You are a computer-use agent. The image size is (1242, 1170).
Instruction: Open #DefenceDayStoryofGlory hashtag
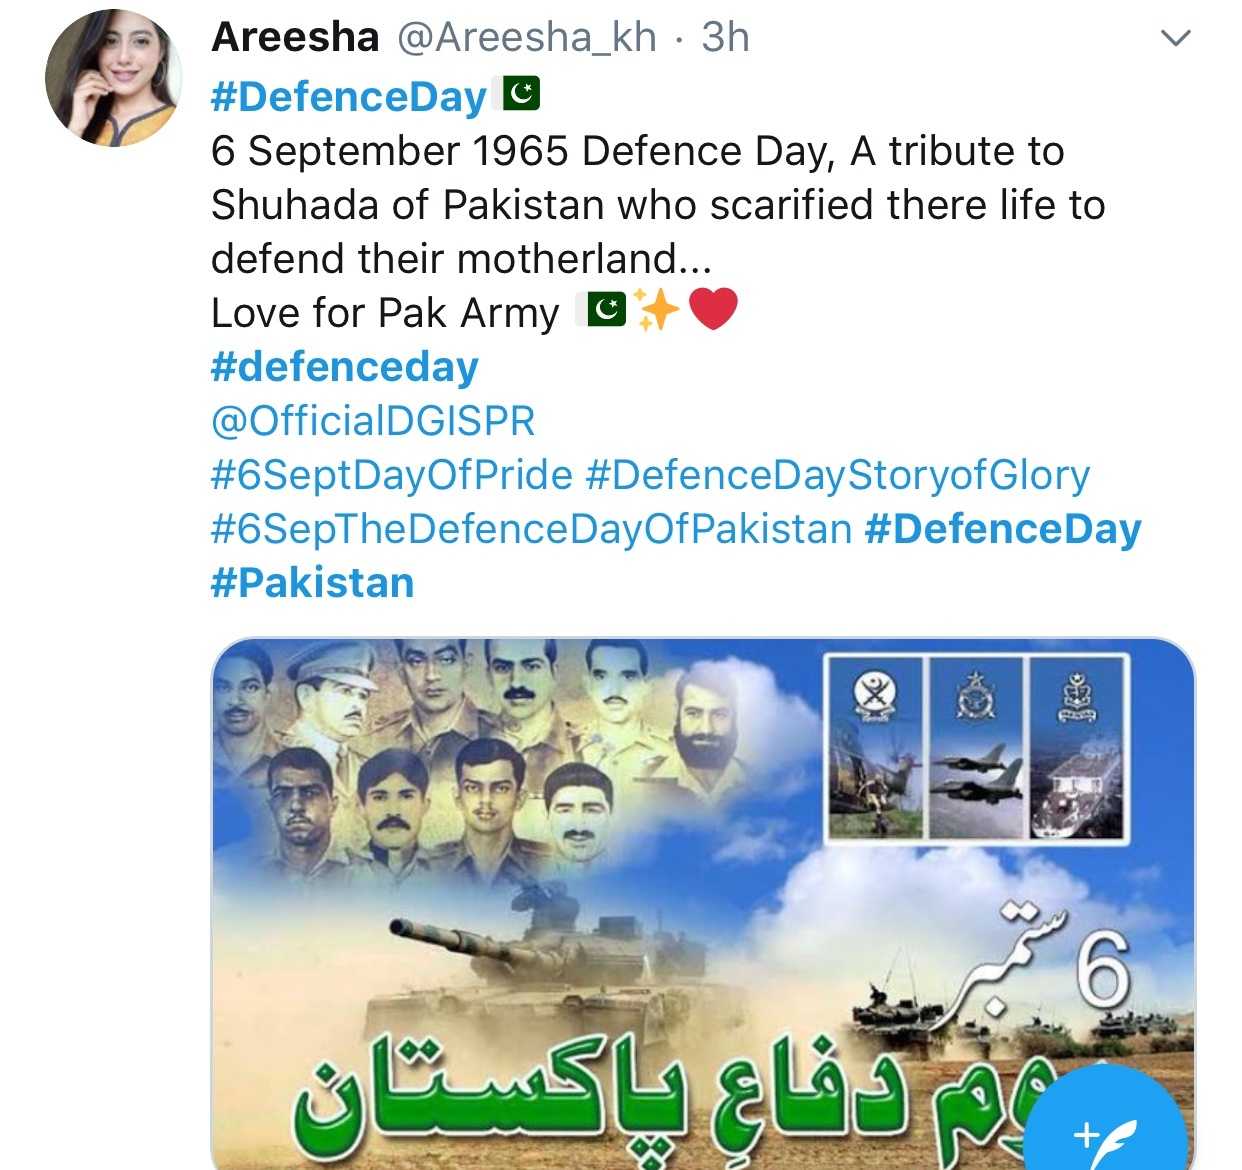[x=838, y=475]
